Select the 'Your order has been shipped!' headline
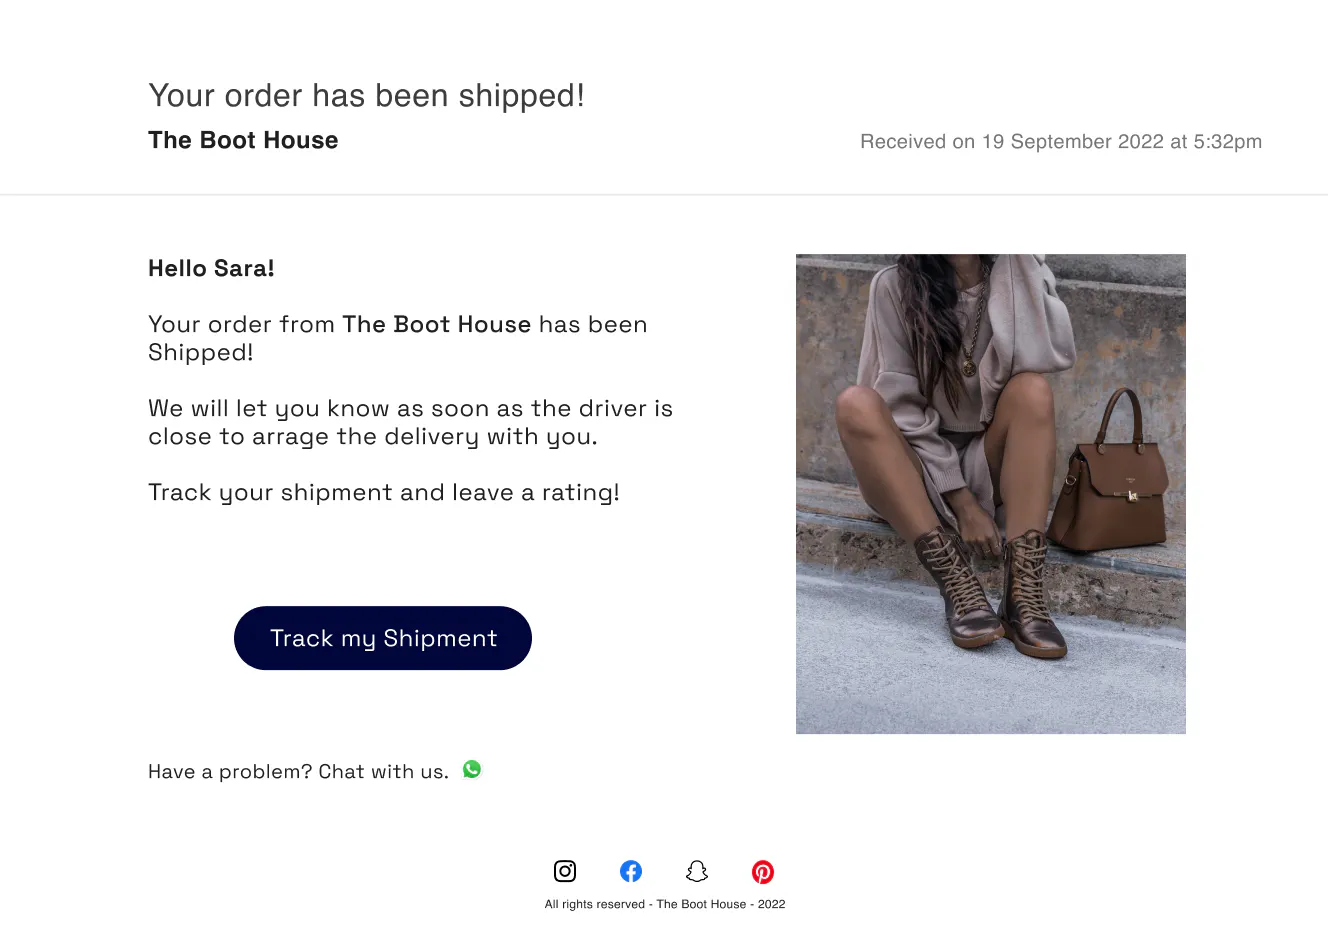 coord(367,95)
